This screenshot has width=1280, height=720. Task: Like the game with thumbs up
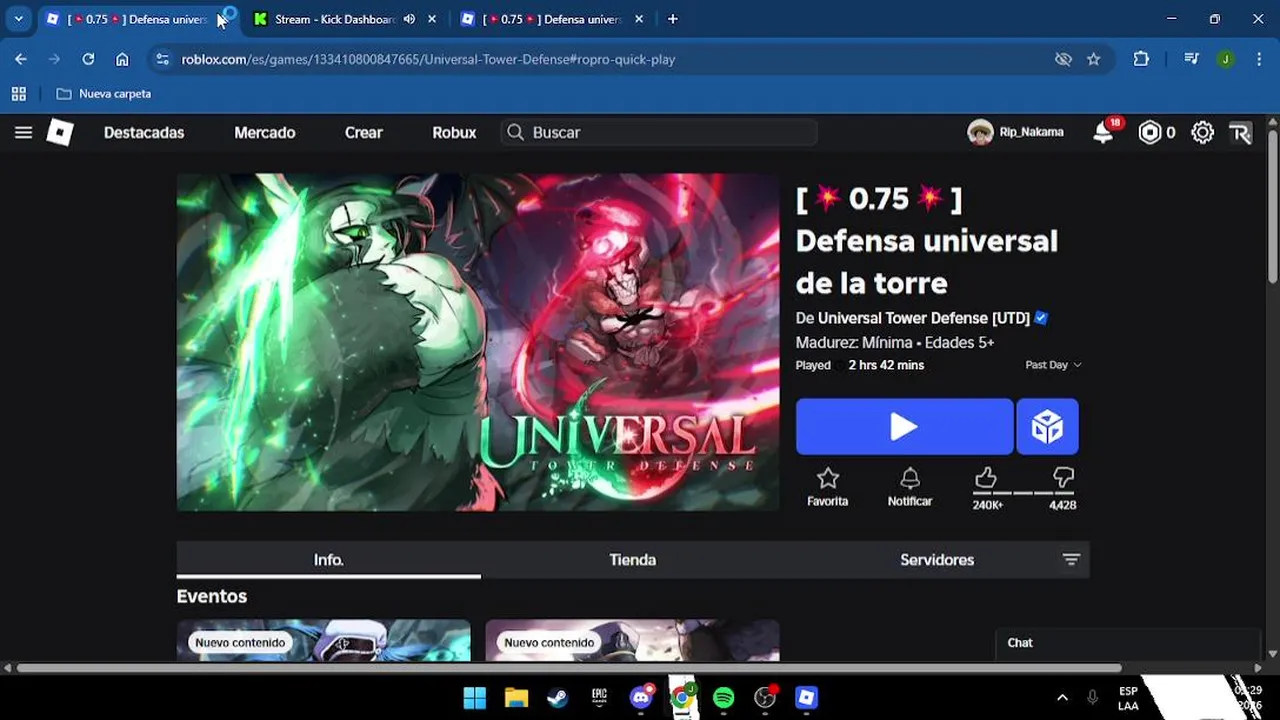[987, 480]
